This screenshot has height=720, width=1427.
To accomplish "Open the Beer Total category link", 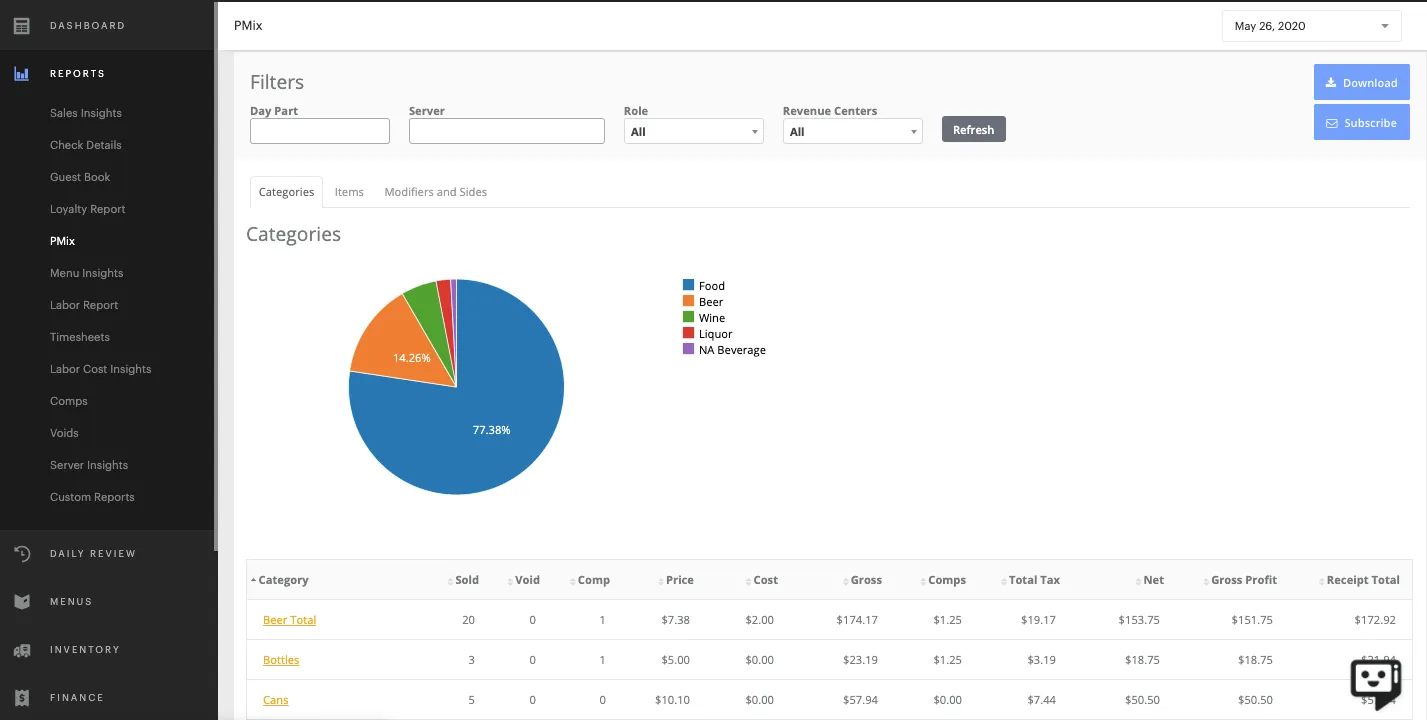I will coord(289,620).
